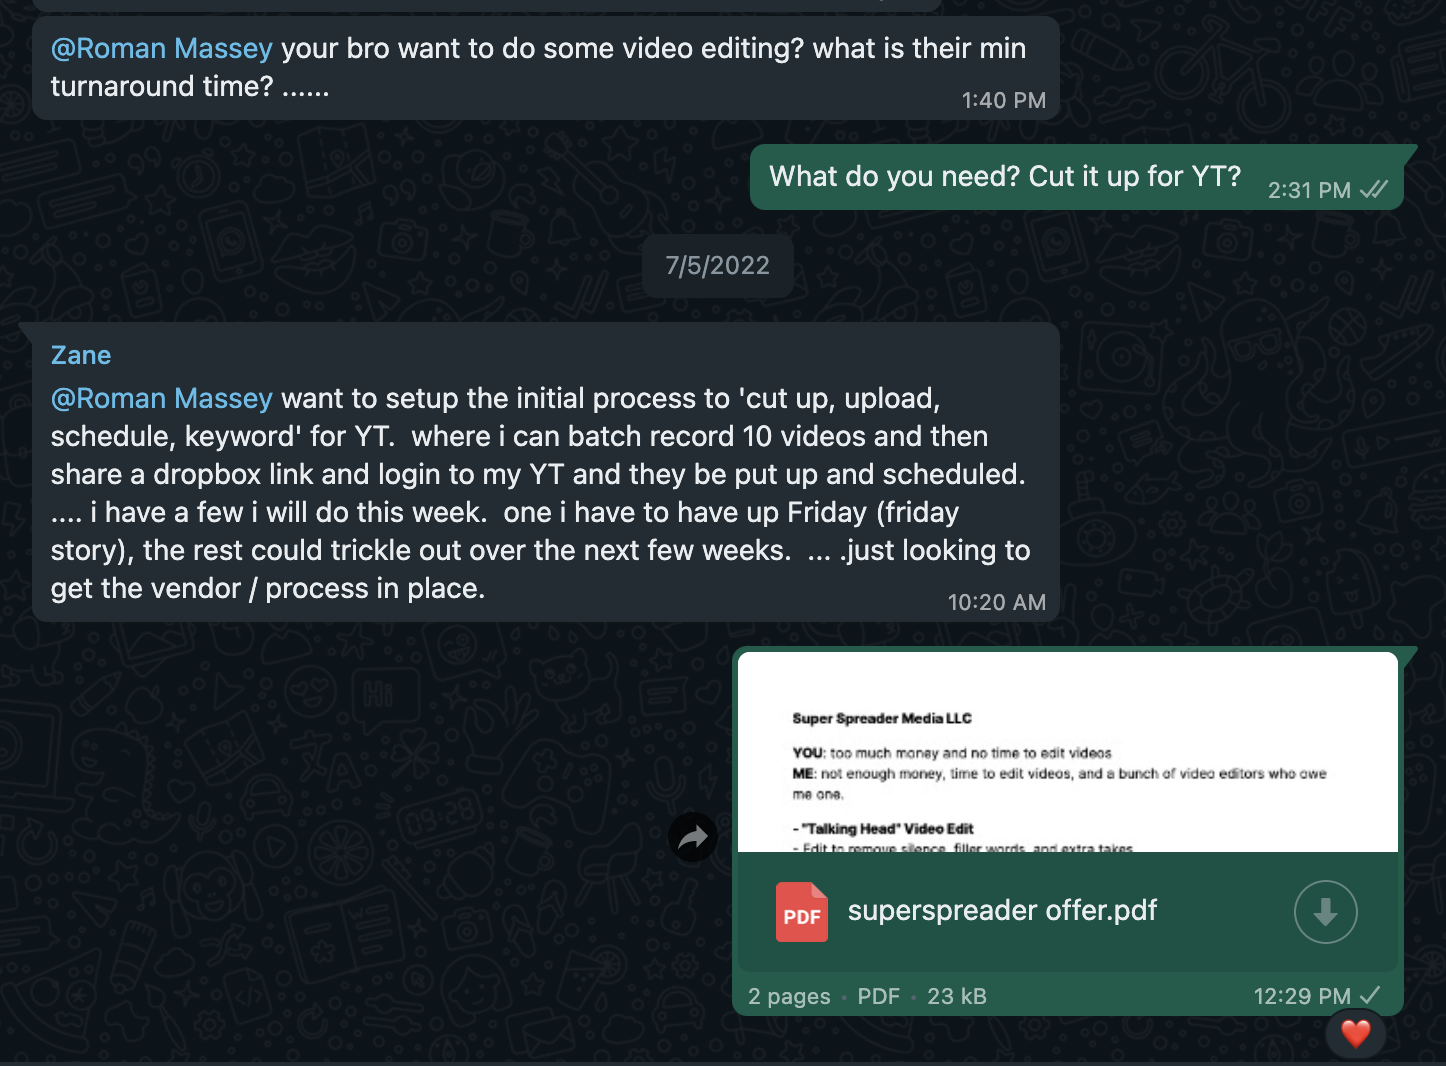
Task: Open the PDF preview thumbnail
Action: [1067, 752]
